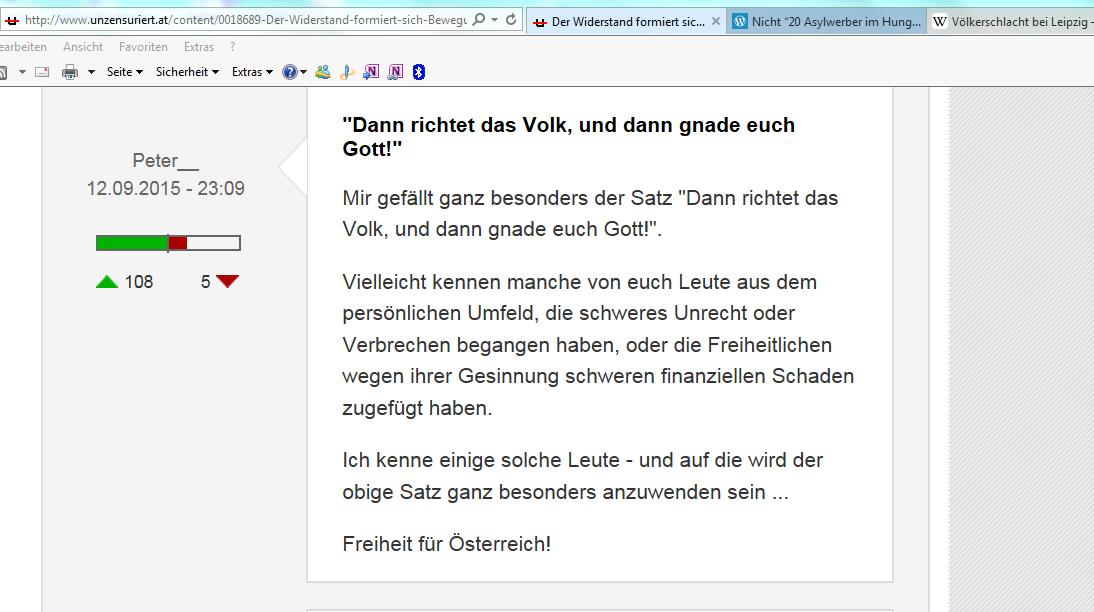The height and width of the screenshot is (612, 1094).
Task: Close the Der Widerstand formiert sich tab
Action: 715,21
